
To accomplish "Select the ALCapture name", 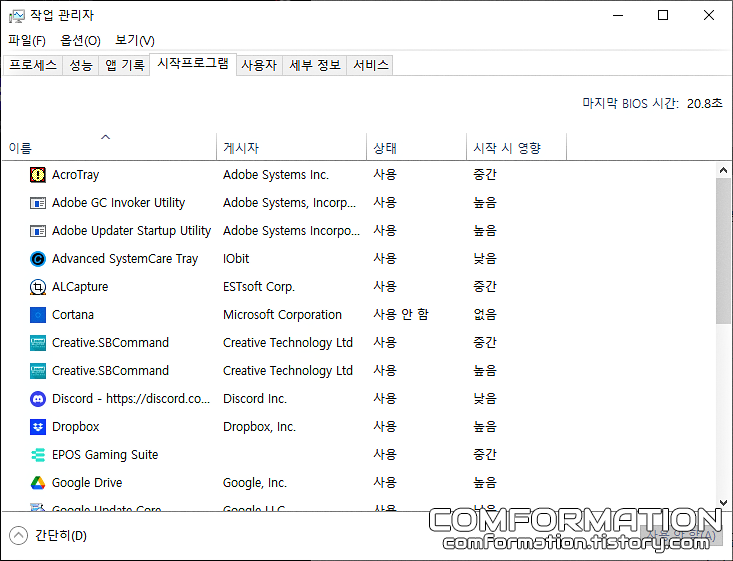I will pos(80,287).
